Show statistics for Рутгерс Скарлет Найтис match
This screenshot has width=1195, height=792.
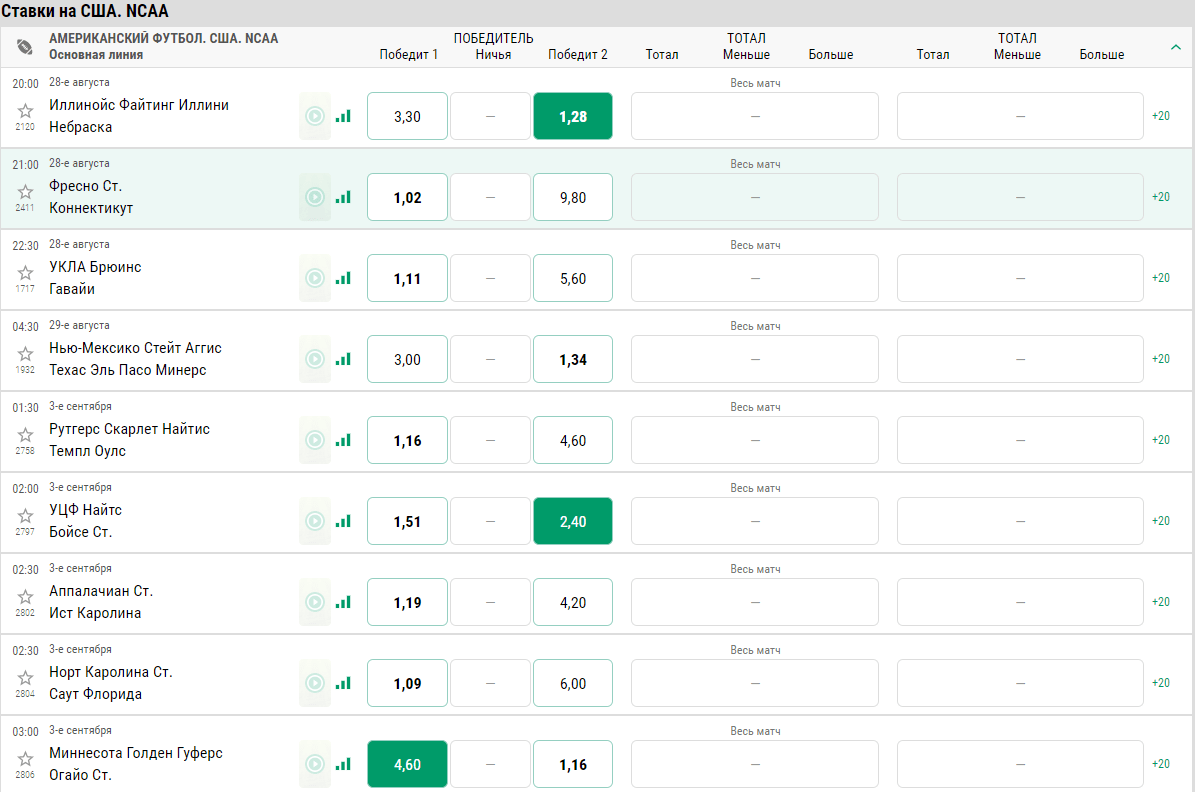click(x=343, y=440)
